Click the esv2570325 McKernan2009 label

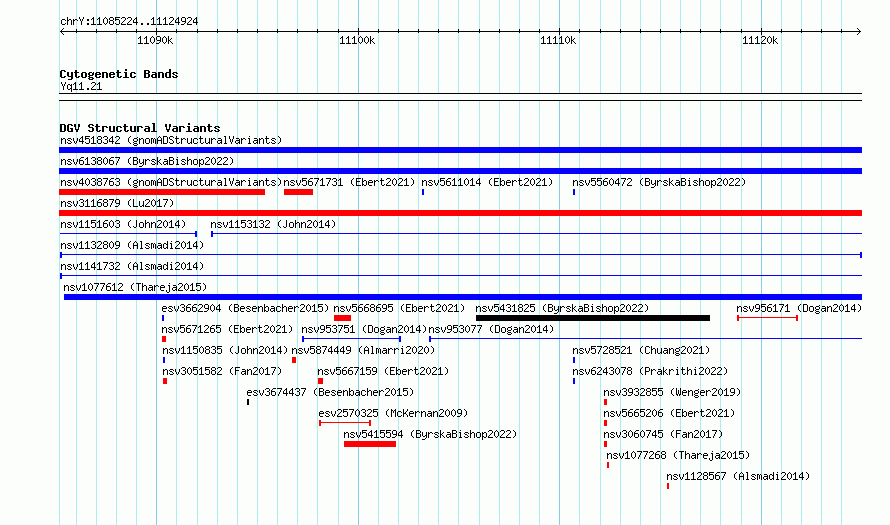[x=393, y=413]
